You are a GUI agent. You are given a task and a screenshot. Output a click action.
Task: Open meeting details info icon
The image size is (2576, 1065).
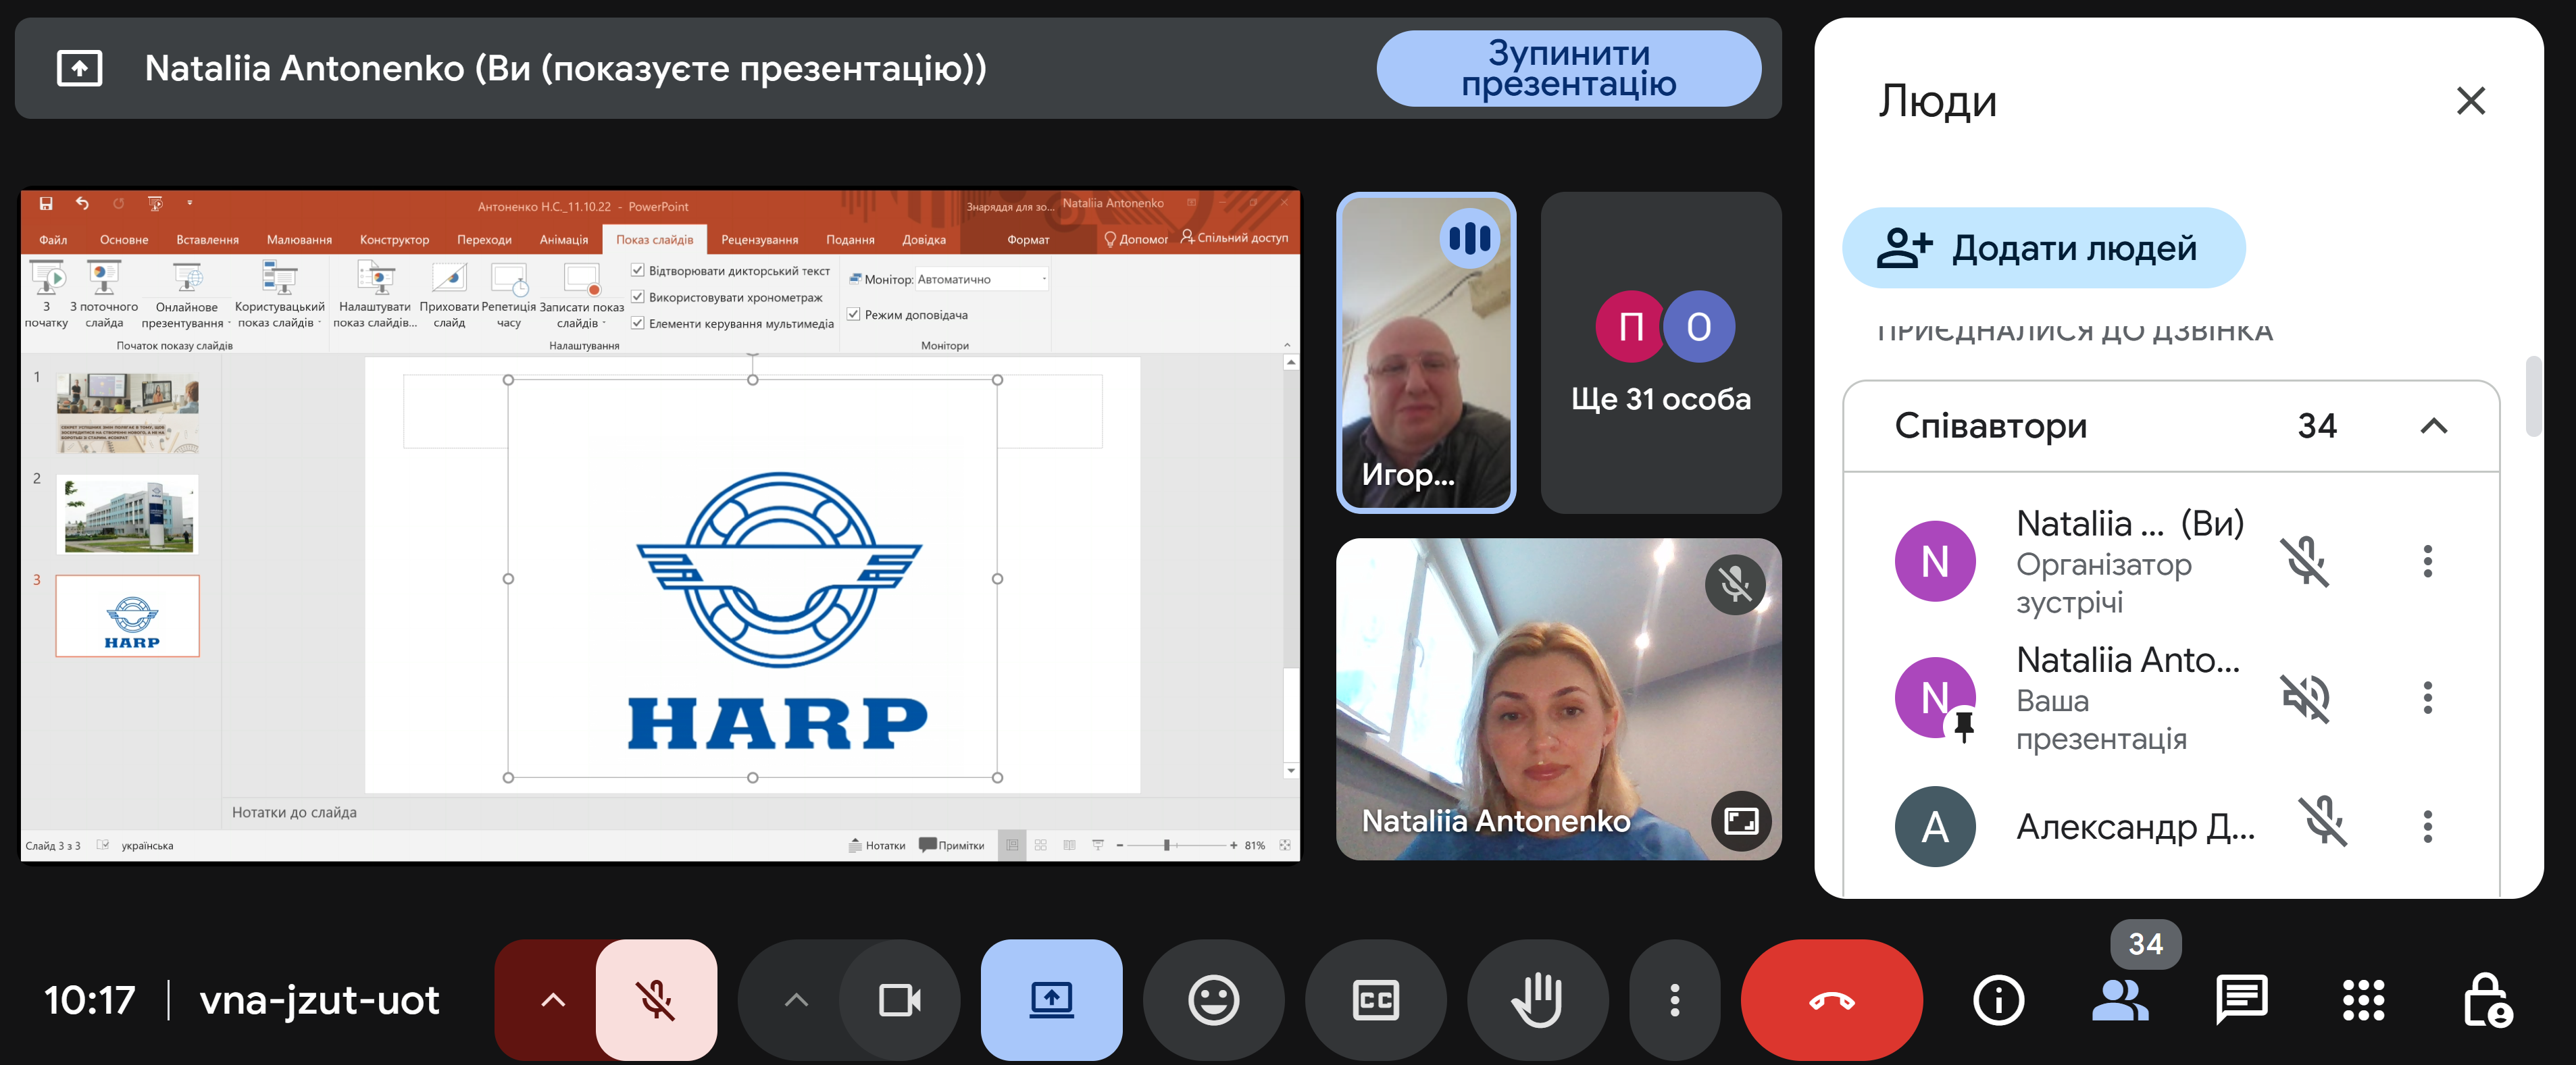click(1998, 999)
